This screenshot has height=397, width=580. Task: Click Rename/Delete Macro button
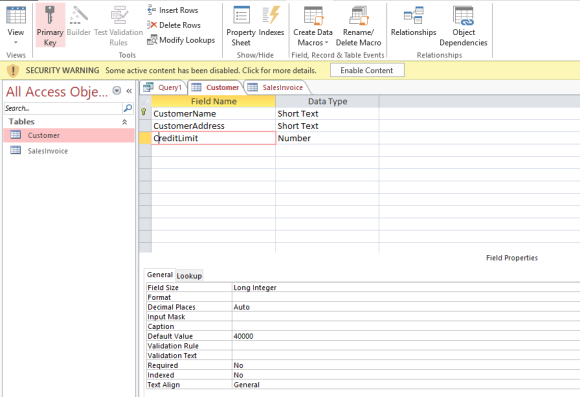[x=358, y=25]
